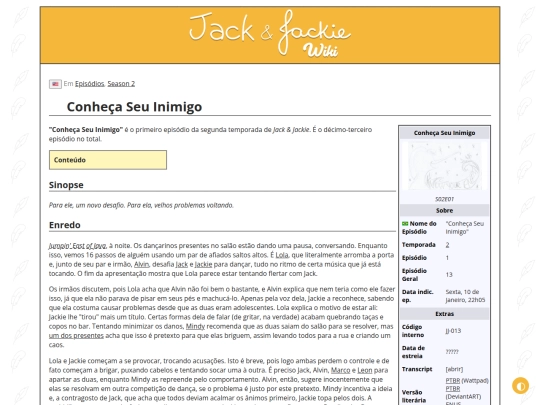
Task: Open the PTBR DeviantART version link
Action: 453,388
